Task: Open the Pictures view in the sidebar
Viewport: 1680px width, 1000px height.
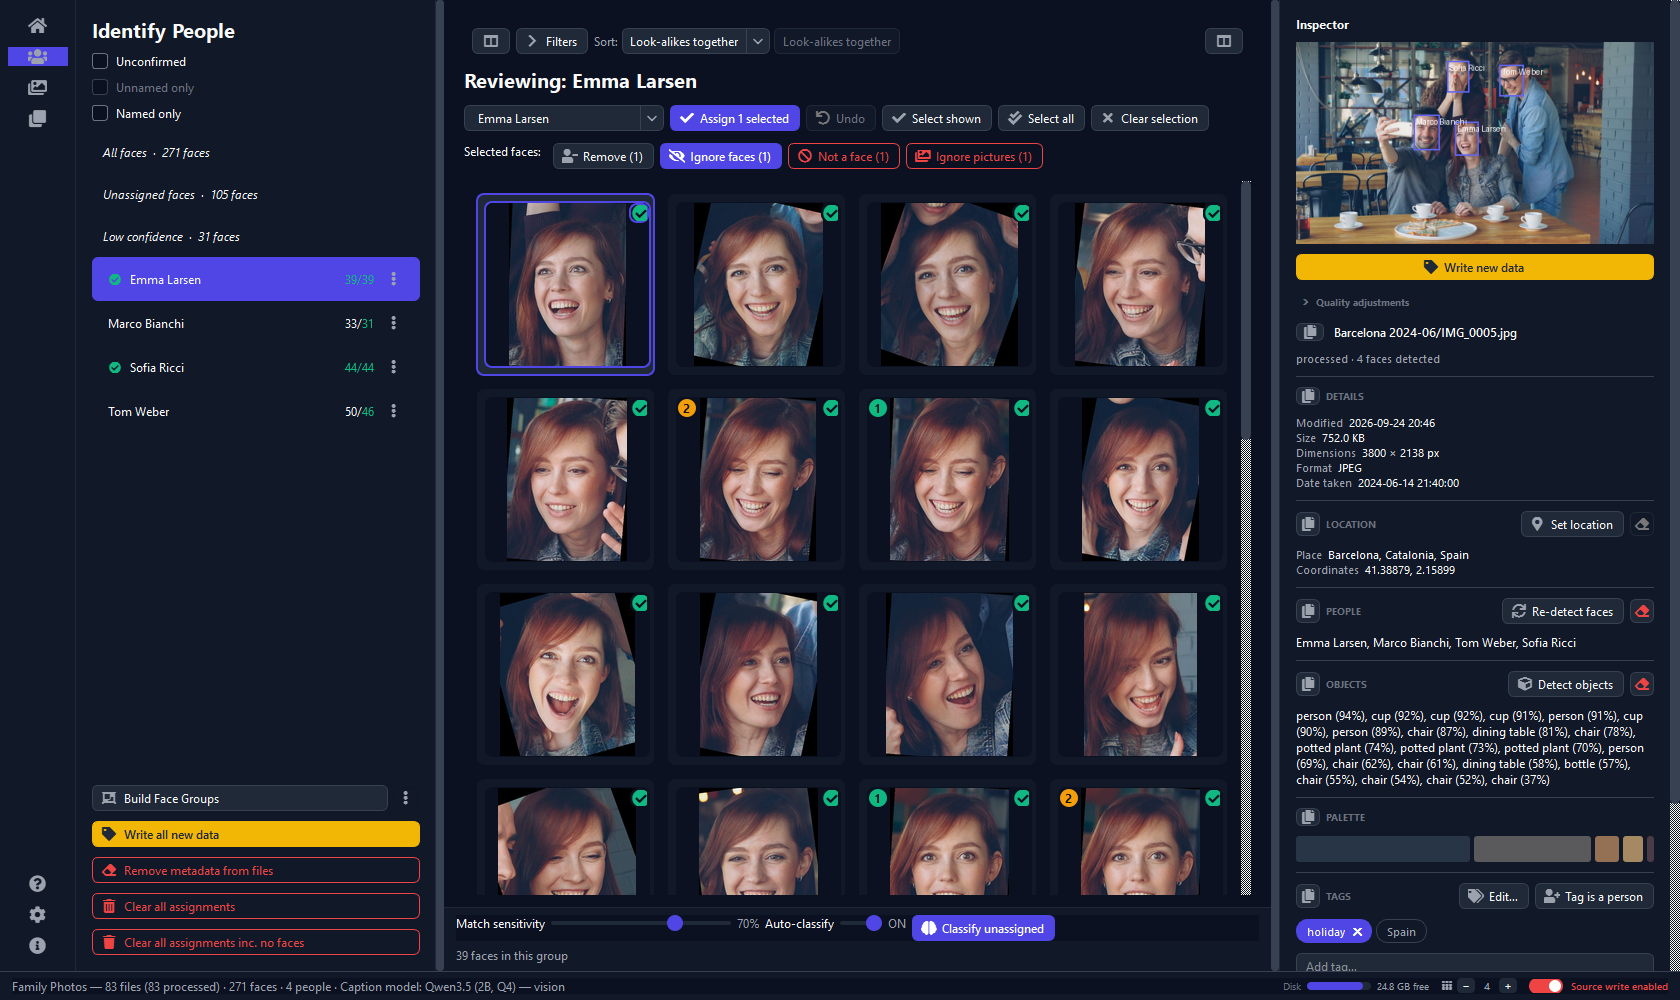Action: 37,88
